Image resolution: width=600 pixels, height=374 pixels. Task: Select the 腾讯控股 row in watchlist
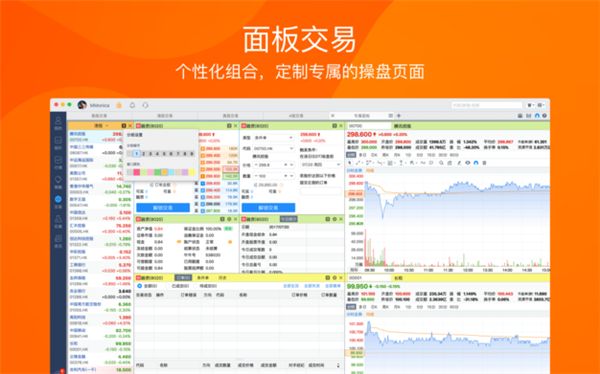(x=101, y=137)
